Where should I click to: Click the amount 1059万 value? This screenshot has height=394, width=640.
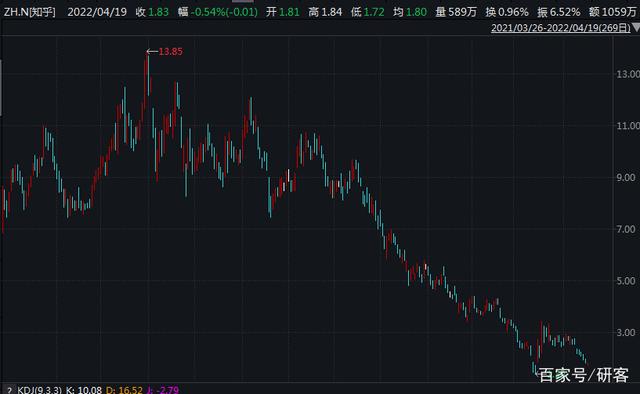(619, 12)
